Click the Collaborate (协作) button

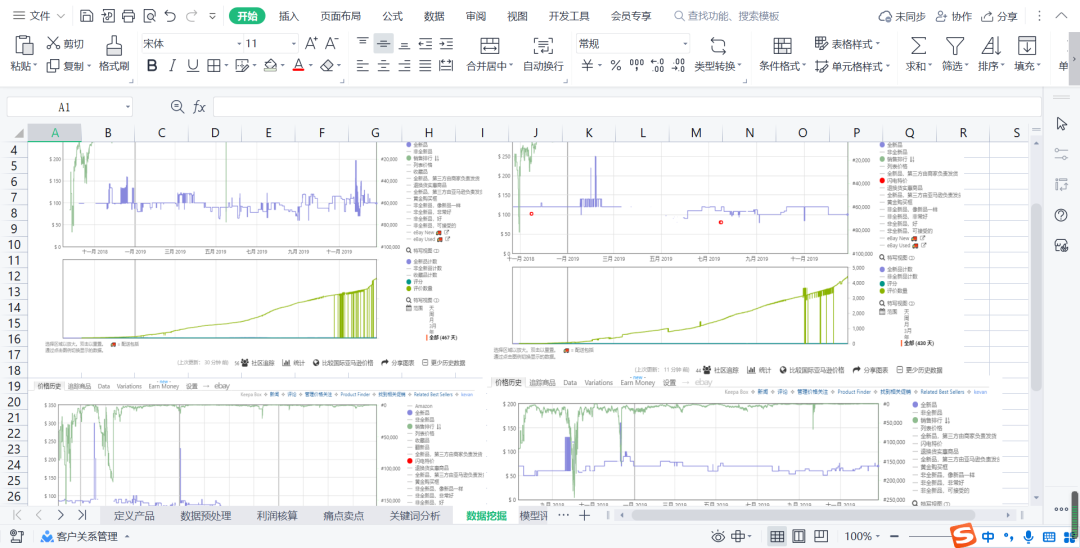point(953,16)
